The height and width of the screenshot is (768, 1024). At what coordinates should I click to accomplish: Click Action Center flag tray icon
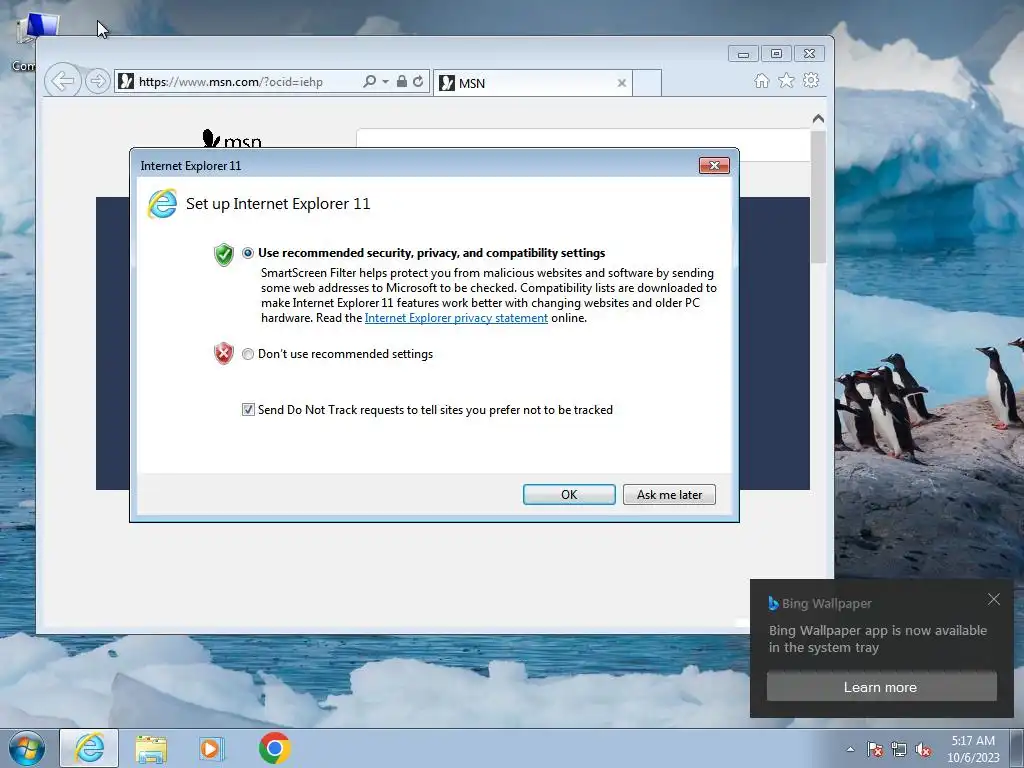(x=874, y=749)
